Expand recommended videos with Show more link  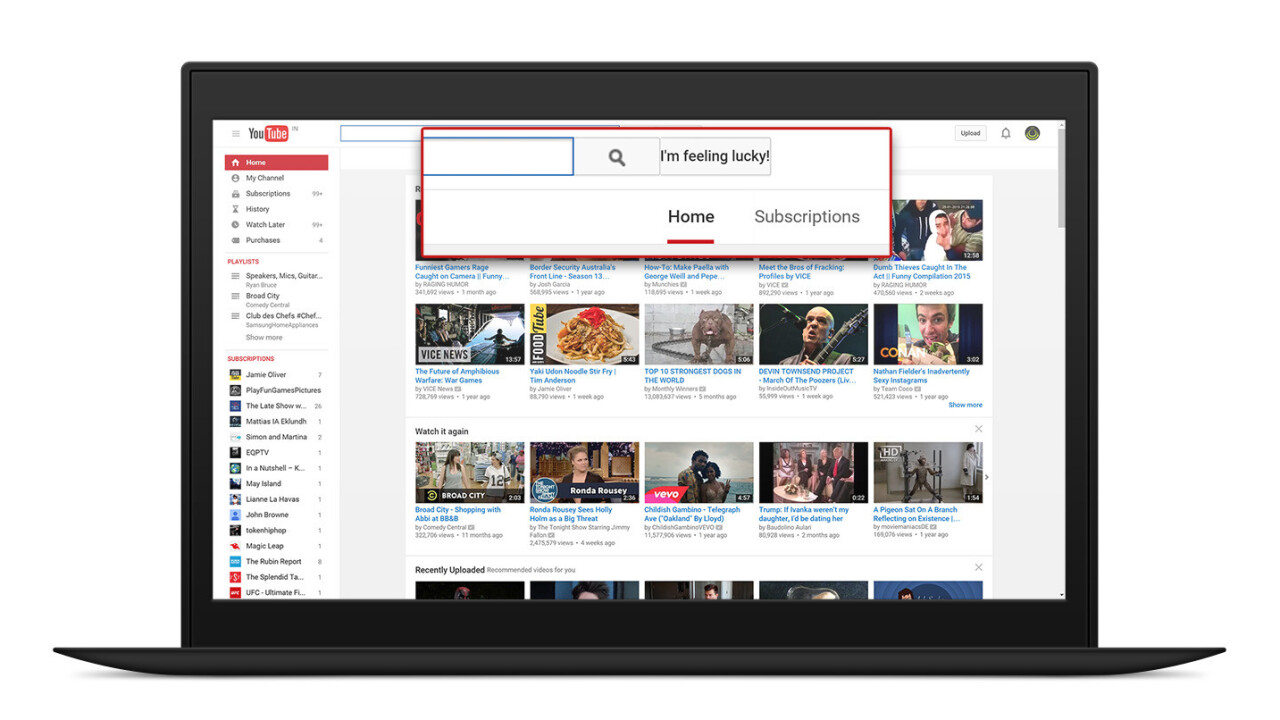965,405
